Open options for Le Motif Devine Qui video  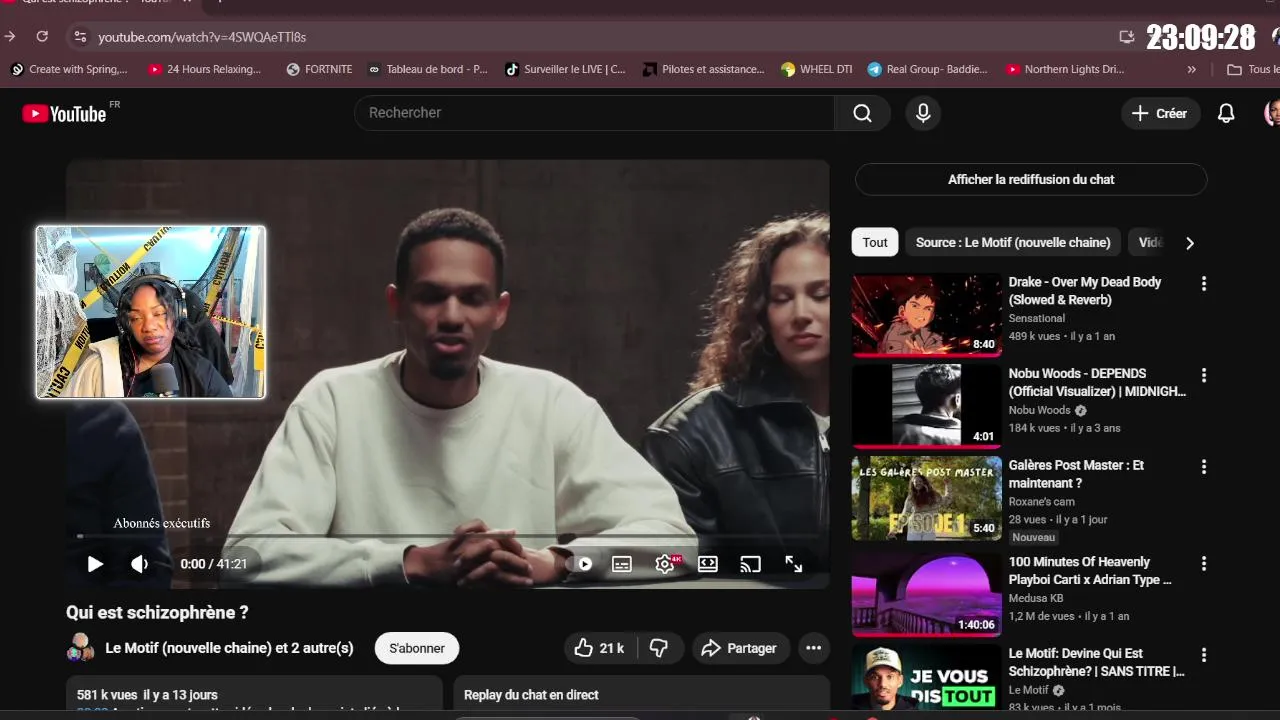tap(1204, 655)
